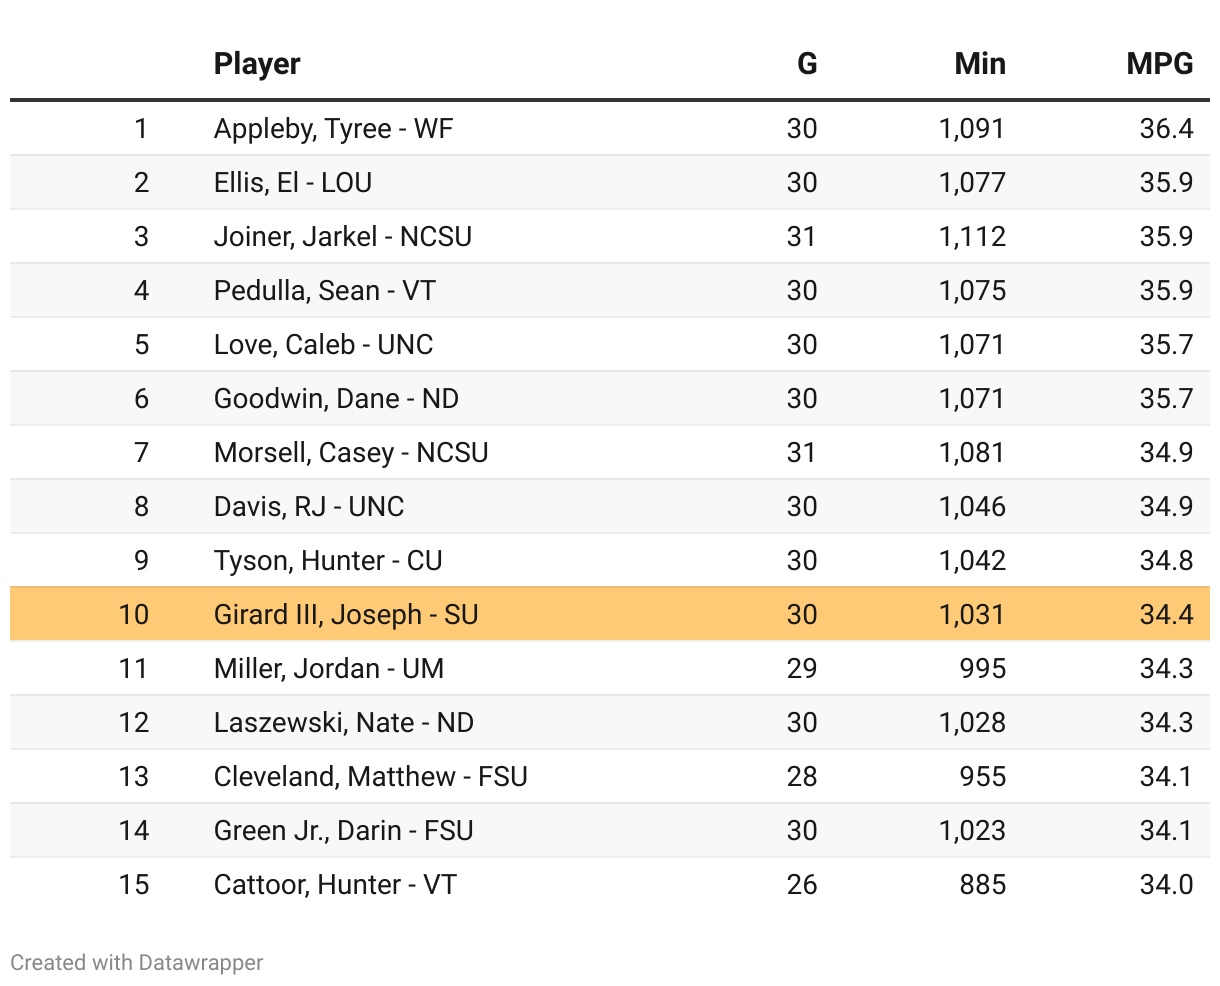
Task: Select Cleveland, Matthew - FSU player cell
Action: [x=370, y=777]
